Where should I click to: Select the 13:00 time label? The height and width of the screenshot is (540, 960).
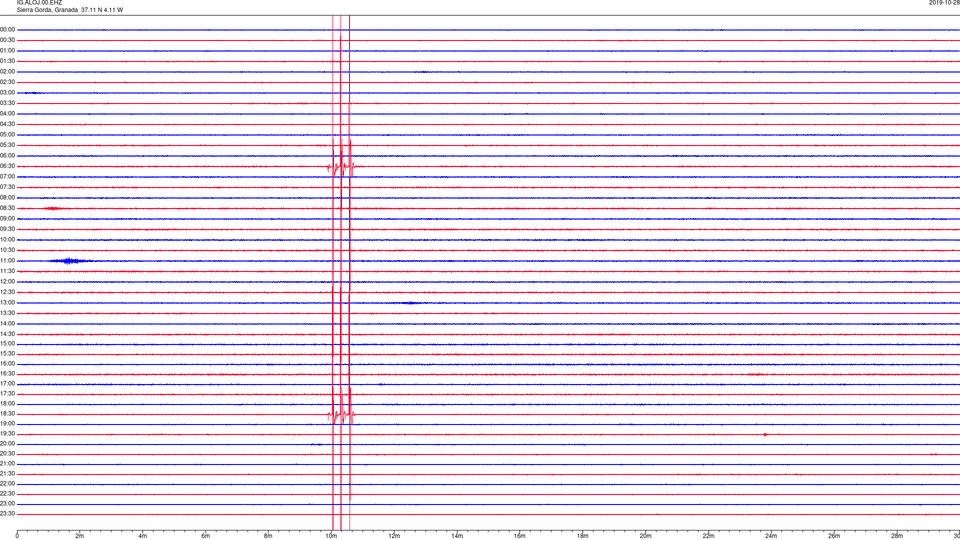(7, 302)
